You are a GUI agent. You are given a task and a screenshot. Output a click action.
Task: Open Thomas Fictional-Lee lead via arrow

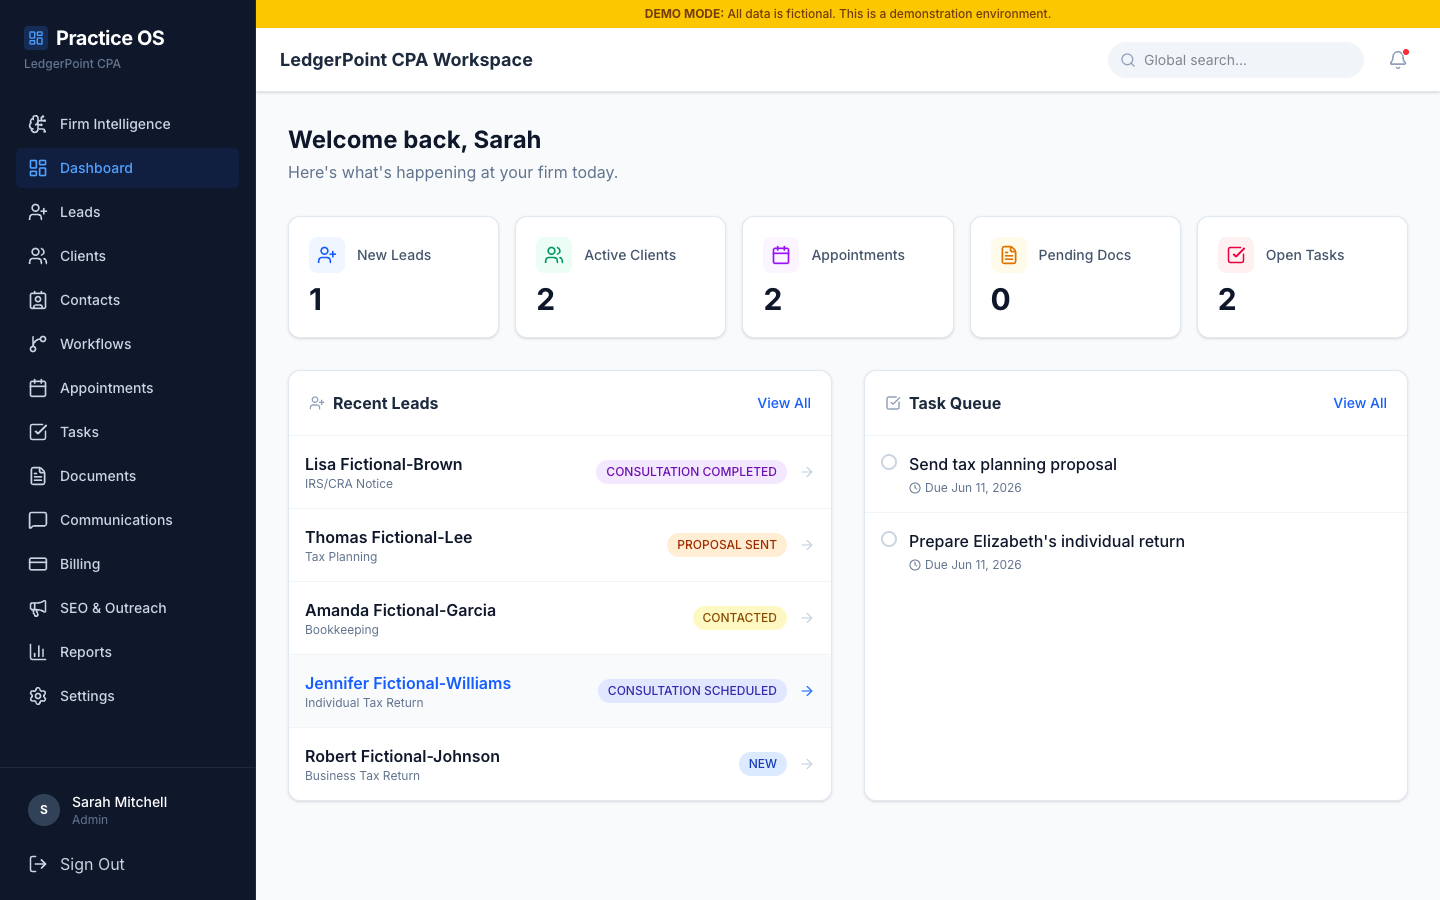[x=807, y=545]
